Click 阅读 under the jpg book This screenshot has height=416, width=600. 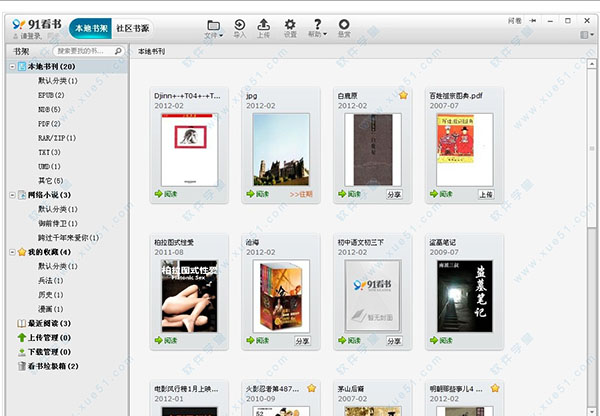(x=258, y=194)
